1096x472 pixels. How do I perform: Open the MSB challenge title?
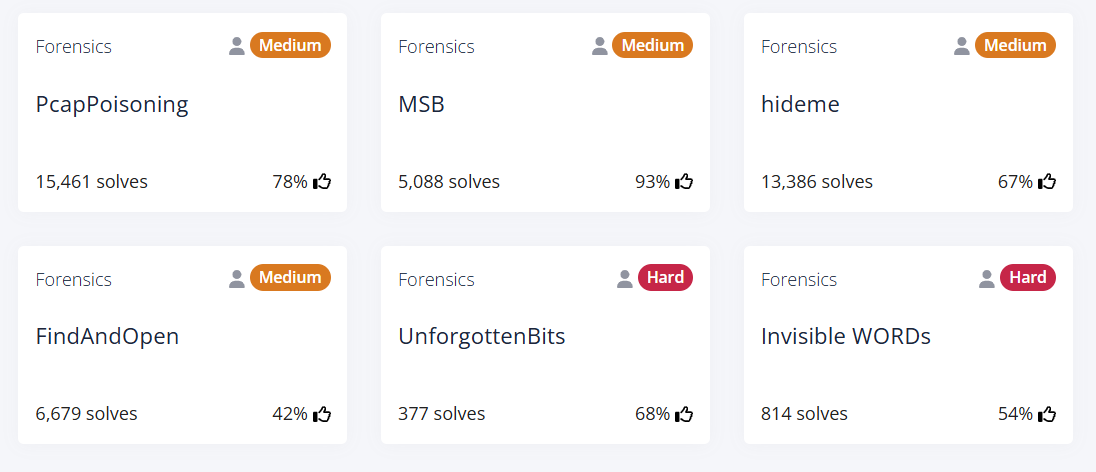pyautogui.click(x=421, y=104)
